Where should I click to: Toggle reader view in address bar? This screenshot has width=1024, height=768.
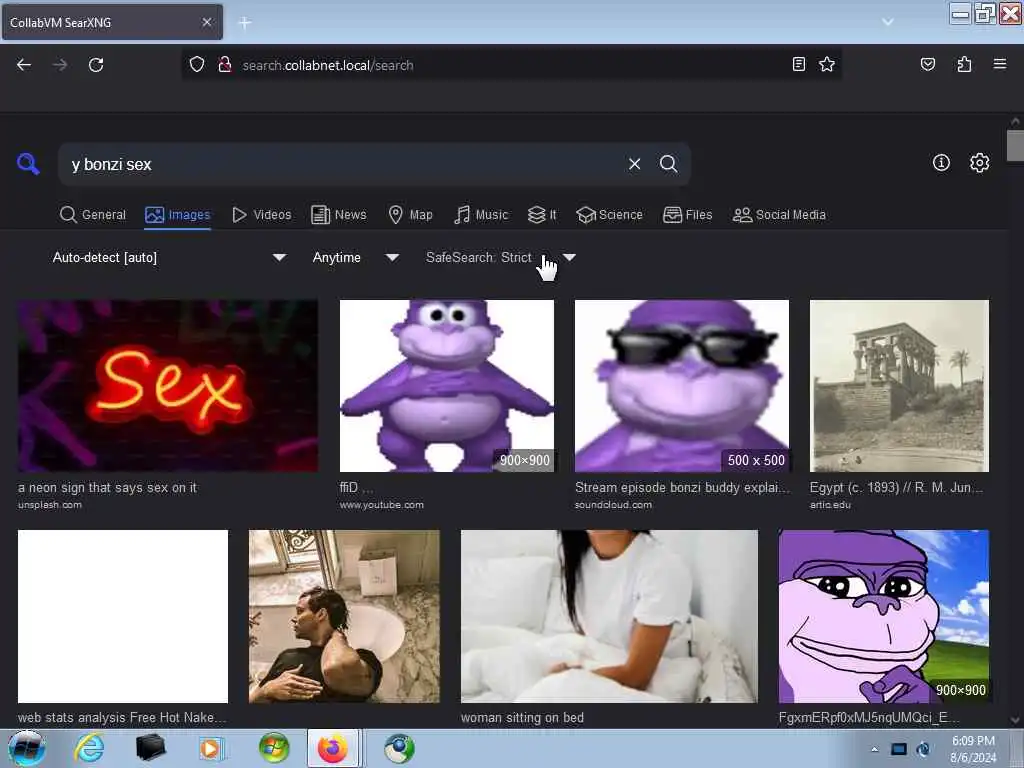(x=798, y=64)
